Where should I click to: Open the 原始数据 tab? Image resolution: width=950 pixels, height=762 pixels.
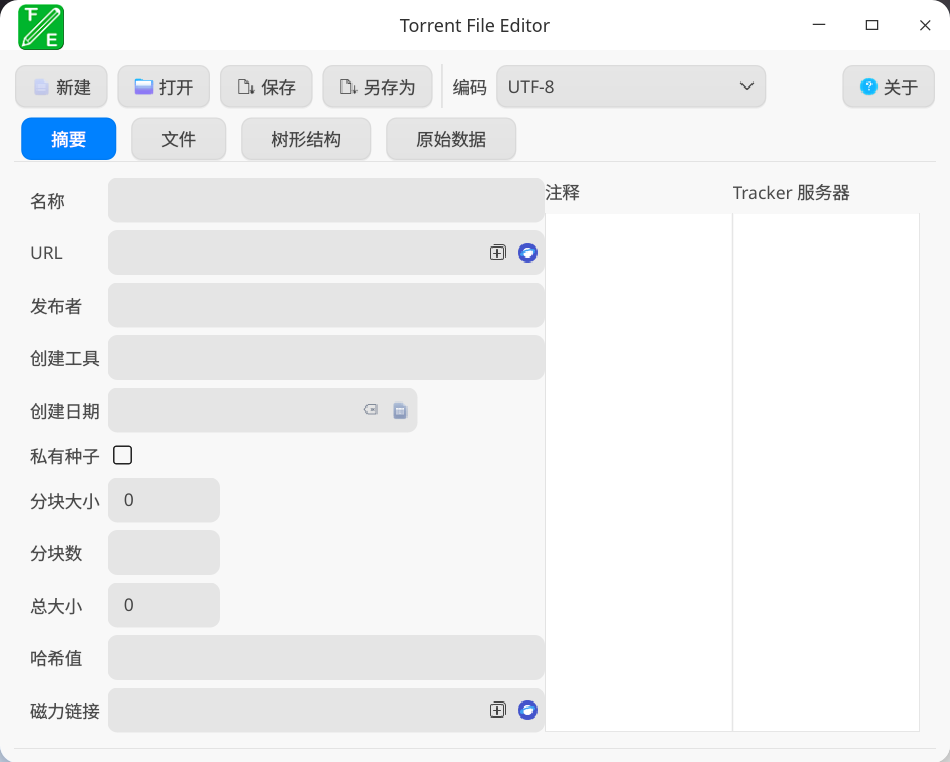[451, 139]
